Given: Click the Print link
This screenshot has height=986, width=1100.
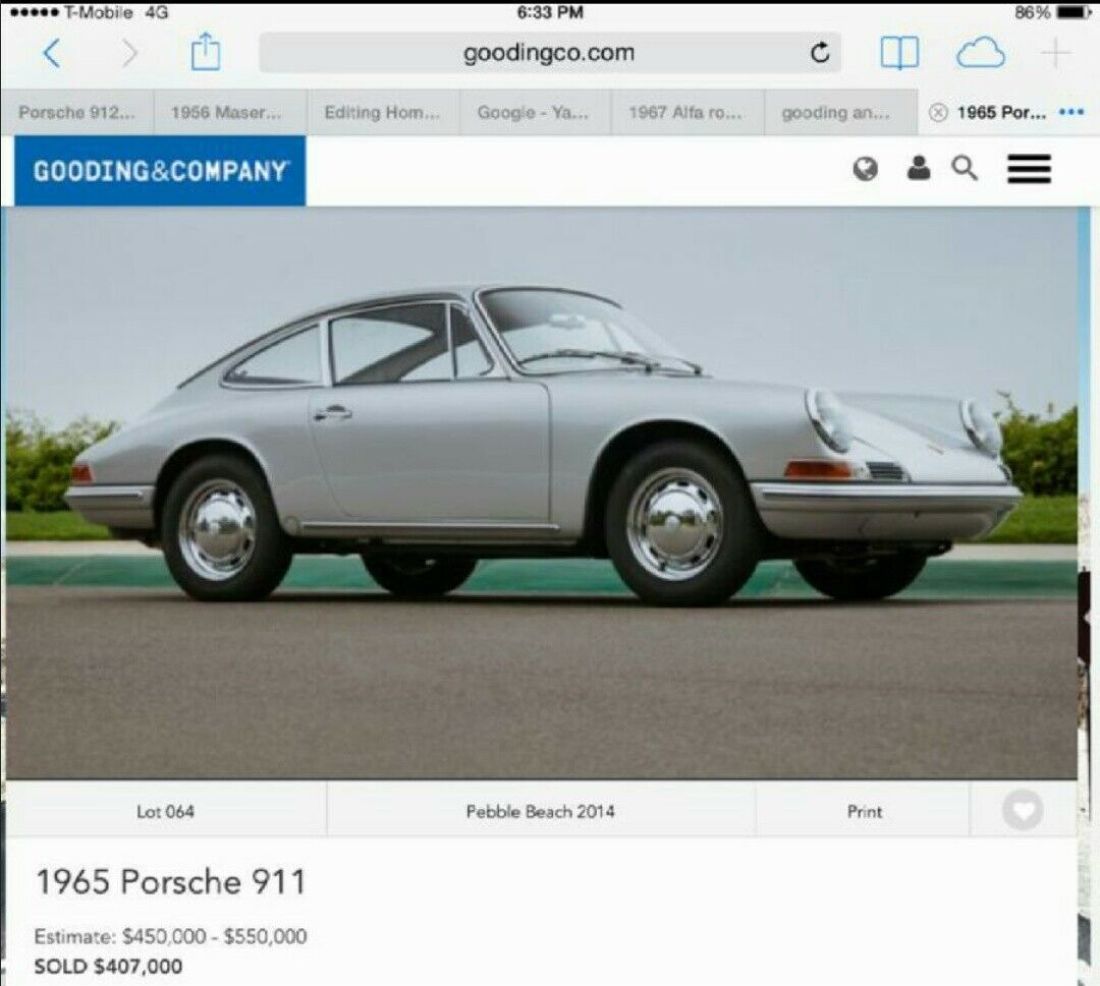Looking at the screenshot, I should click(864, 811).
